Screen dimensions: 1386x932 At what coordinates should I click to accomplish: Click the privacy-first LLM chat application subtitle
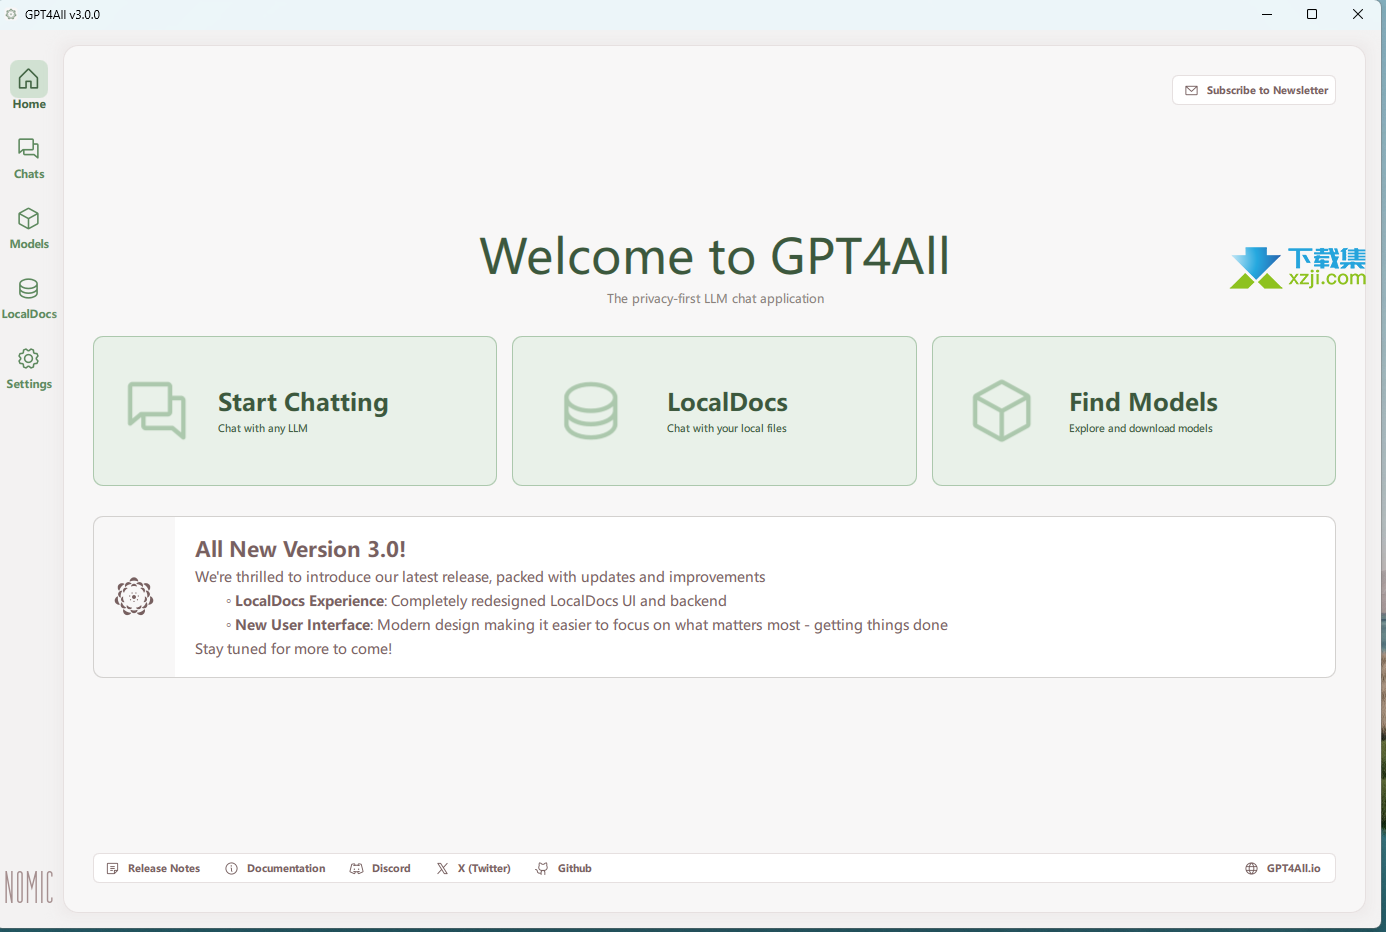[715, 298]
